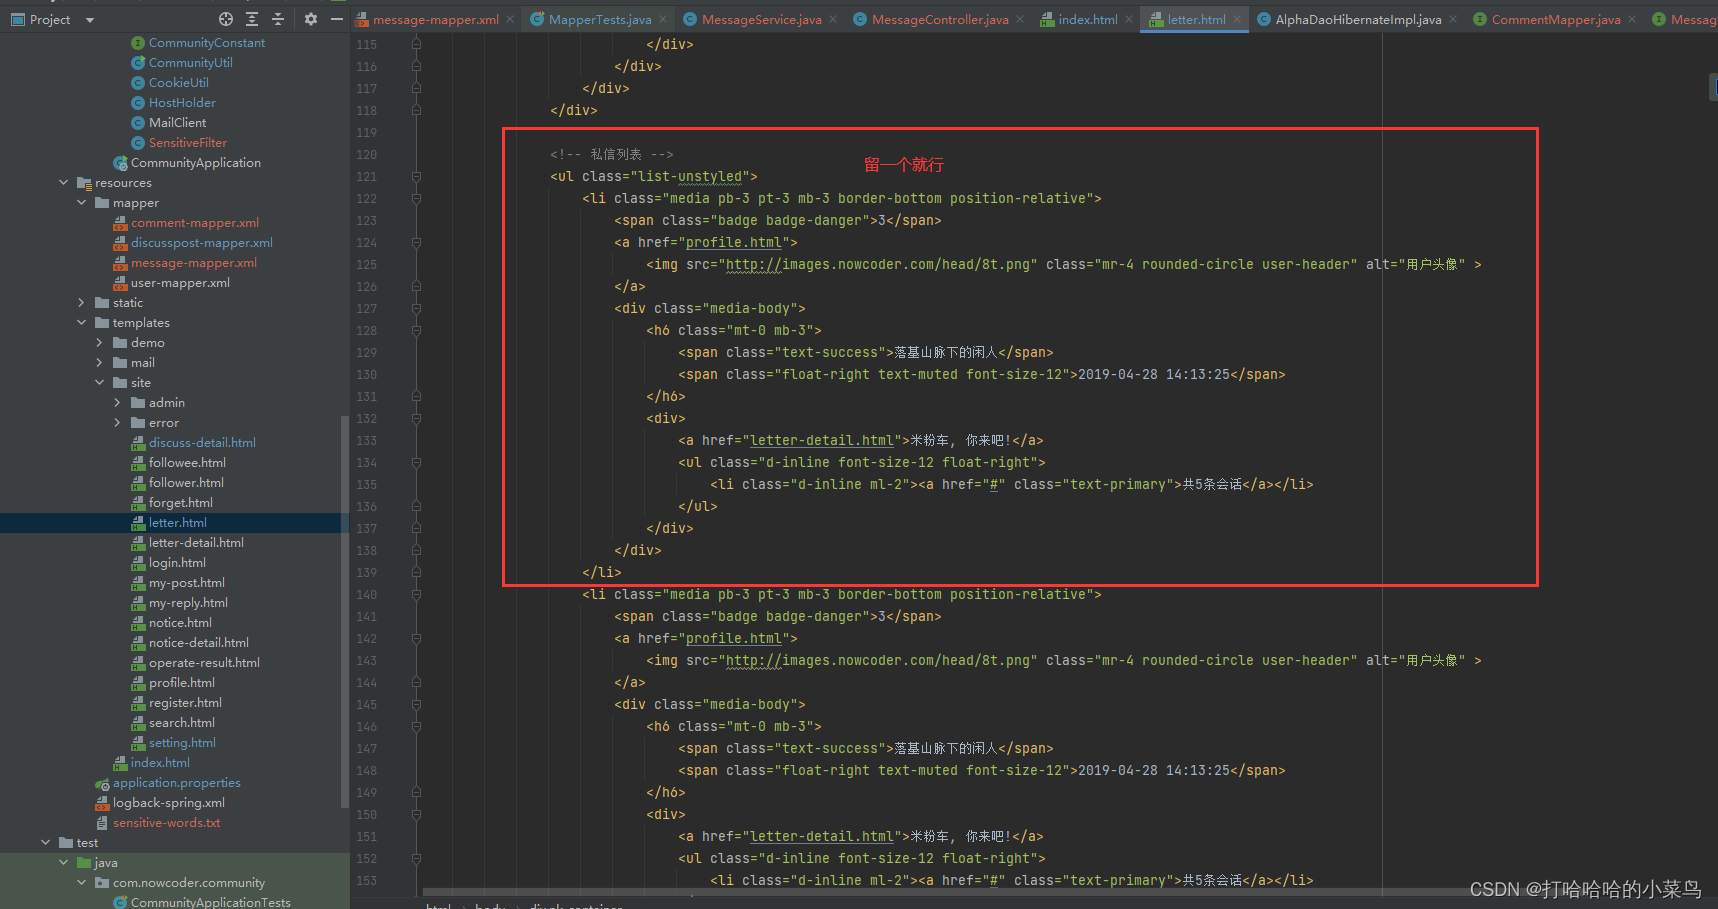Open CommunityApplication class
The image size is (1718, 909).
(195, 162)
